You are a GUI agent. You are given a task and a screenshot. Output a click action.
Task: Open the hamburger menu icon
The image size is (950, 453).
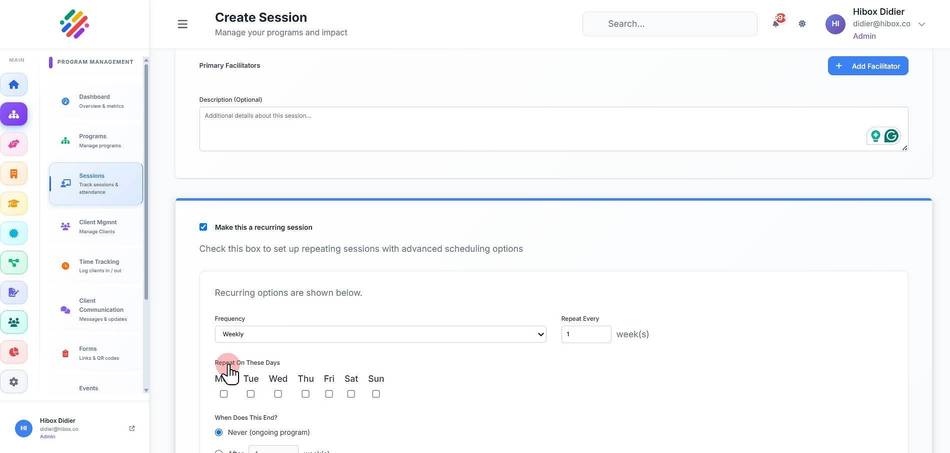coord(182,24)
